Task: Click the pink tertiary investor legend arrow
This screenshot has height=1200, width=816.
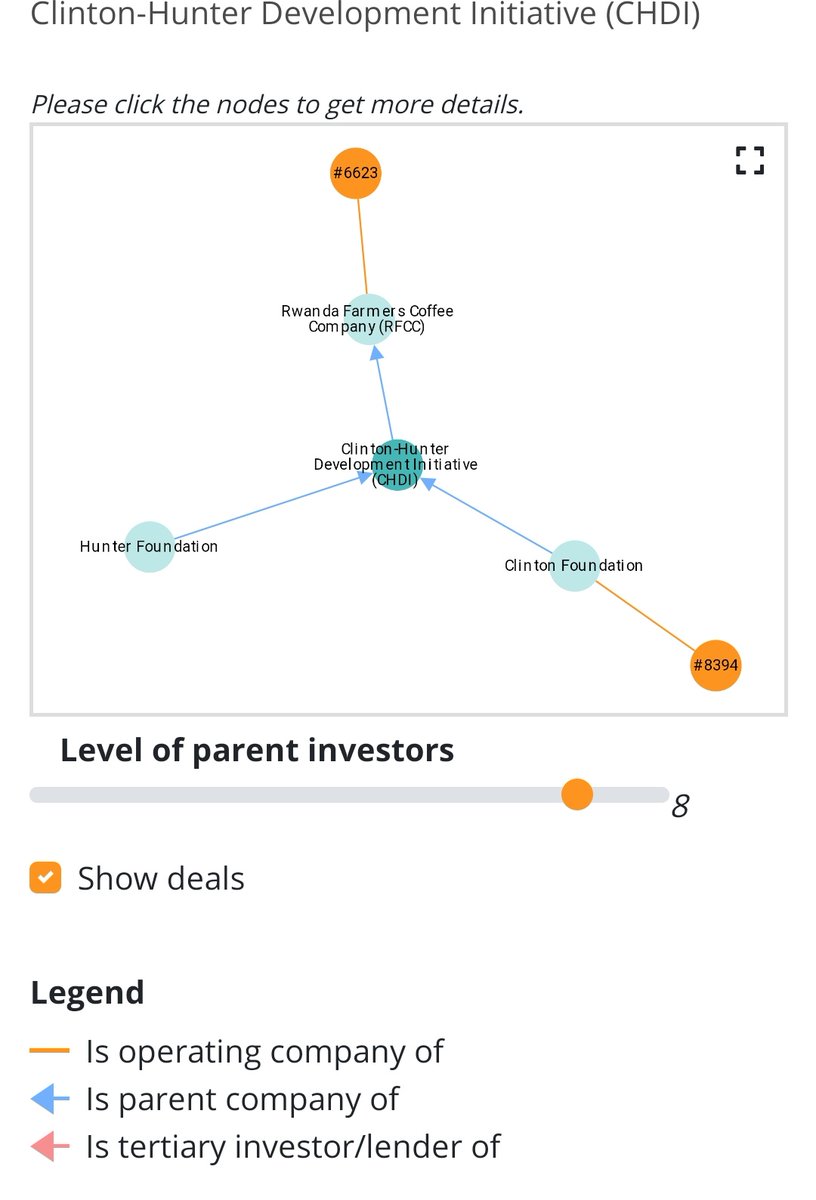Action: click(49, 1147)
